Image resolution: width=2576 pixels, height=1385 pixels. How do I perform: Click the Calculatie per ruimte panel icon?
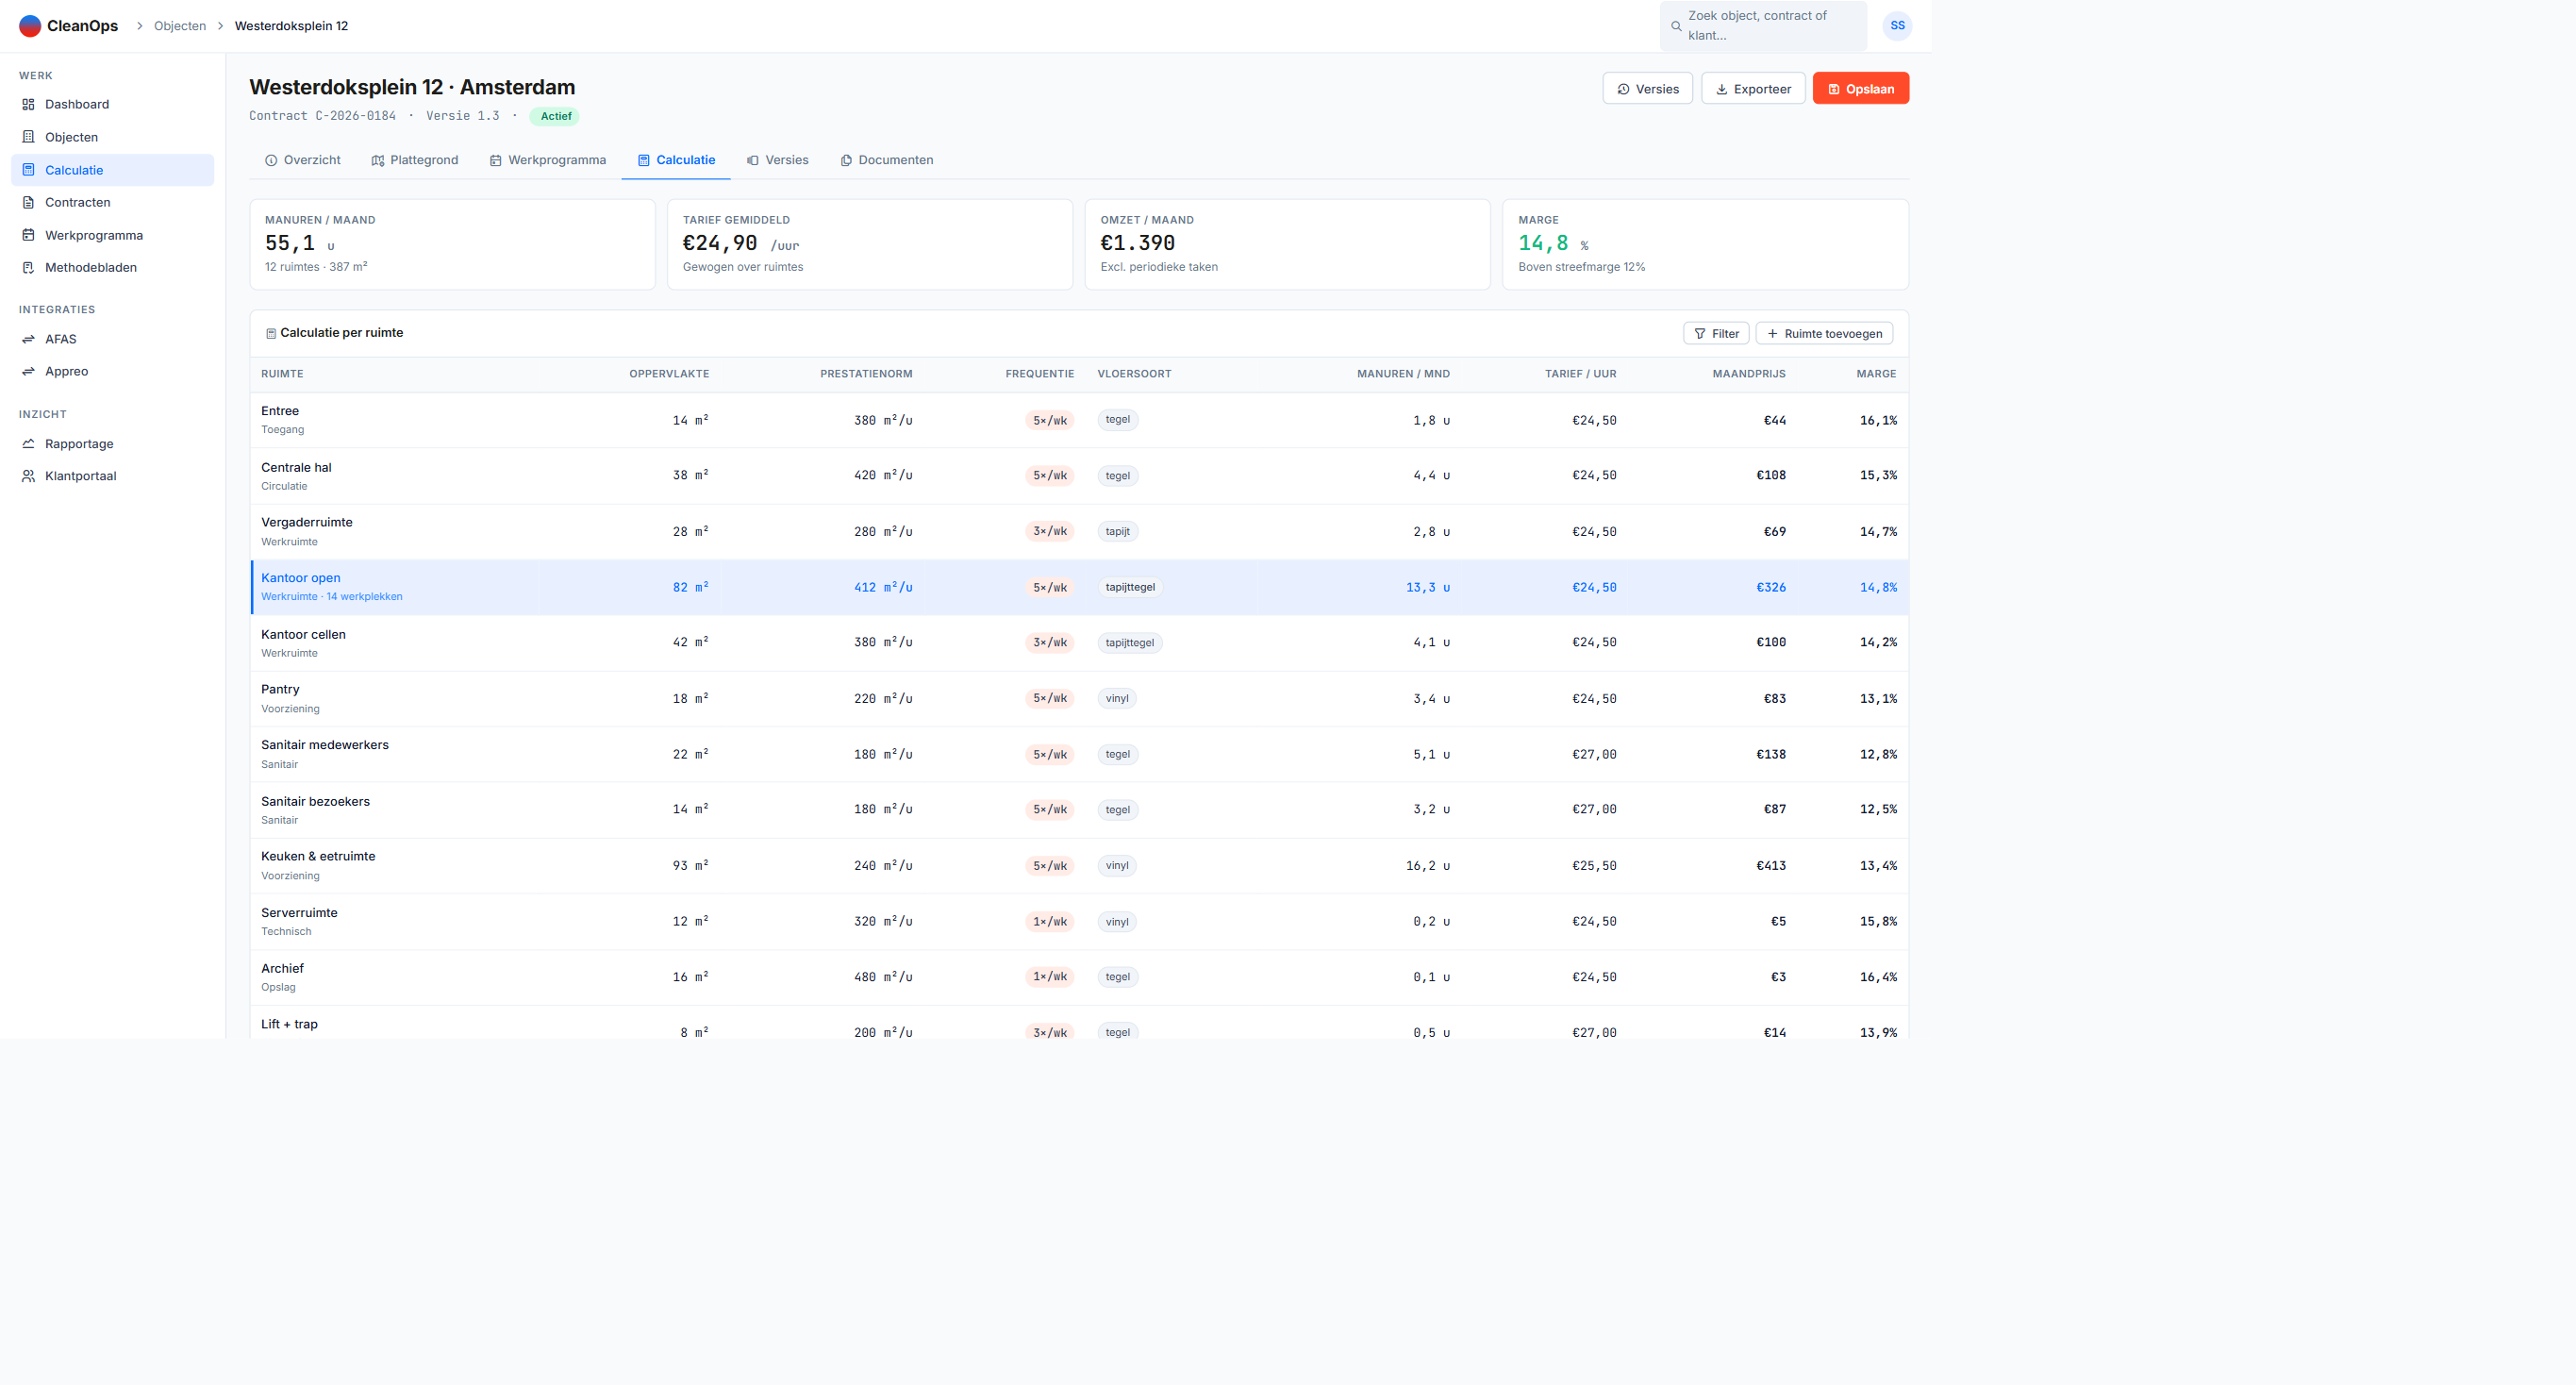pyautogui.click(x=271, y=334)
